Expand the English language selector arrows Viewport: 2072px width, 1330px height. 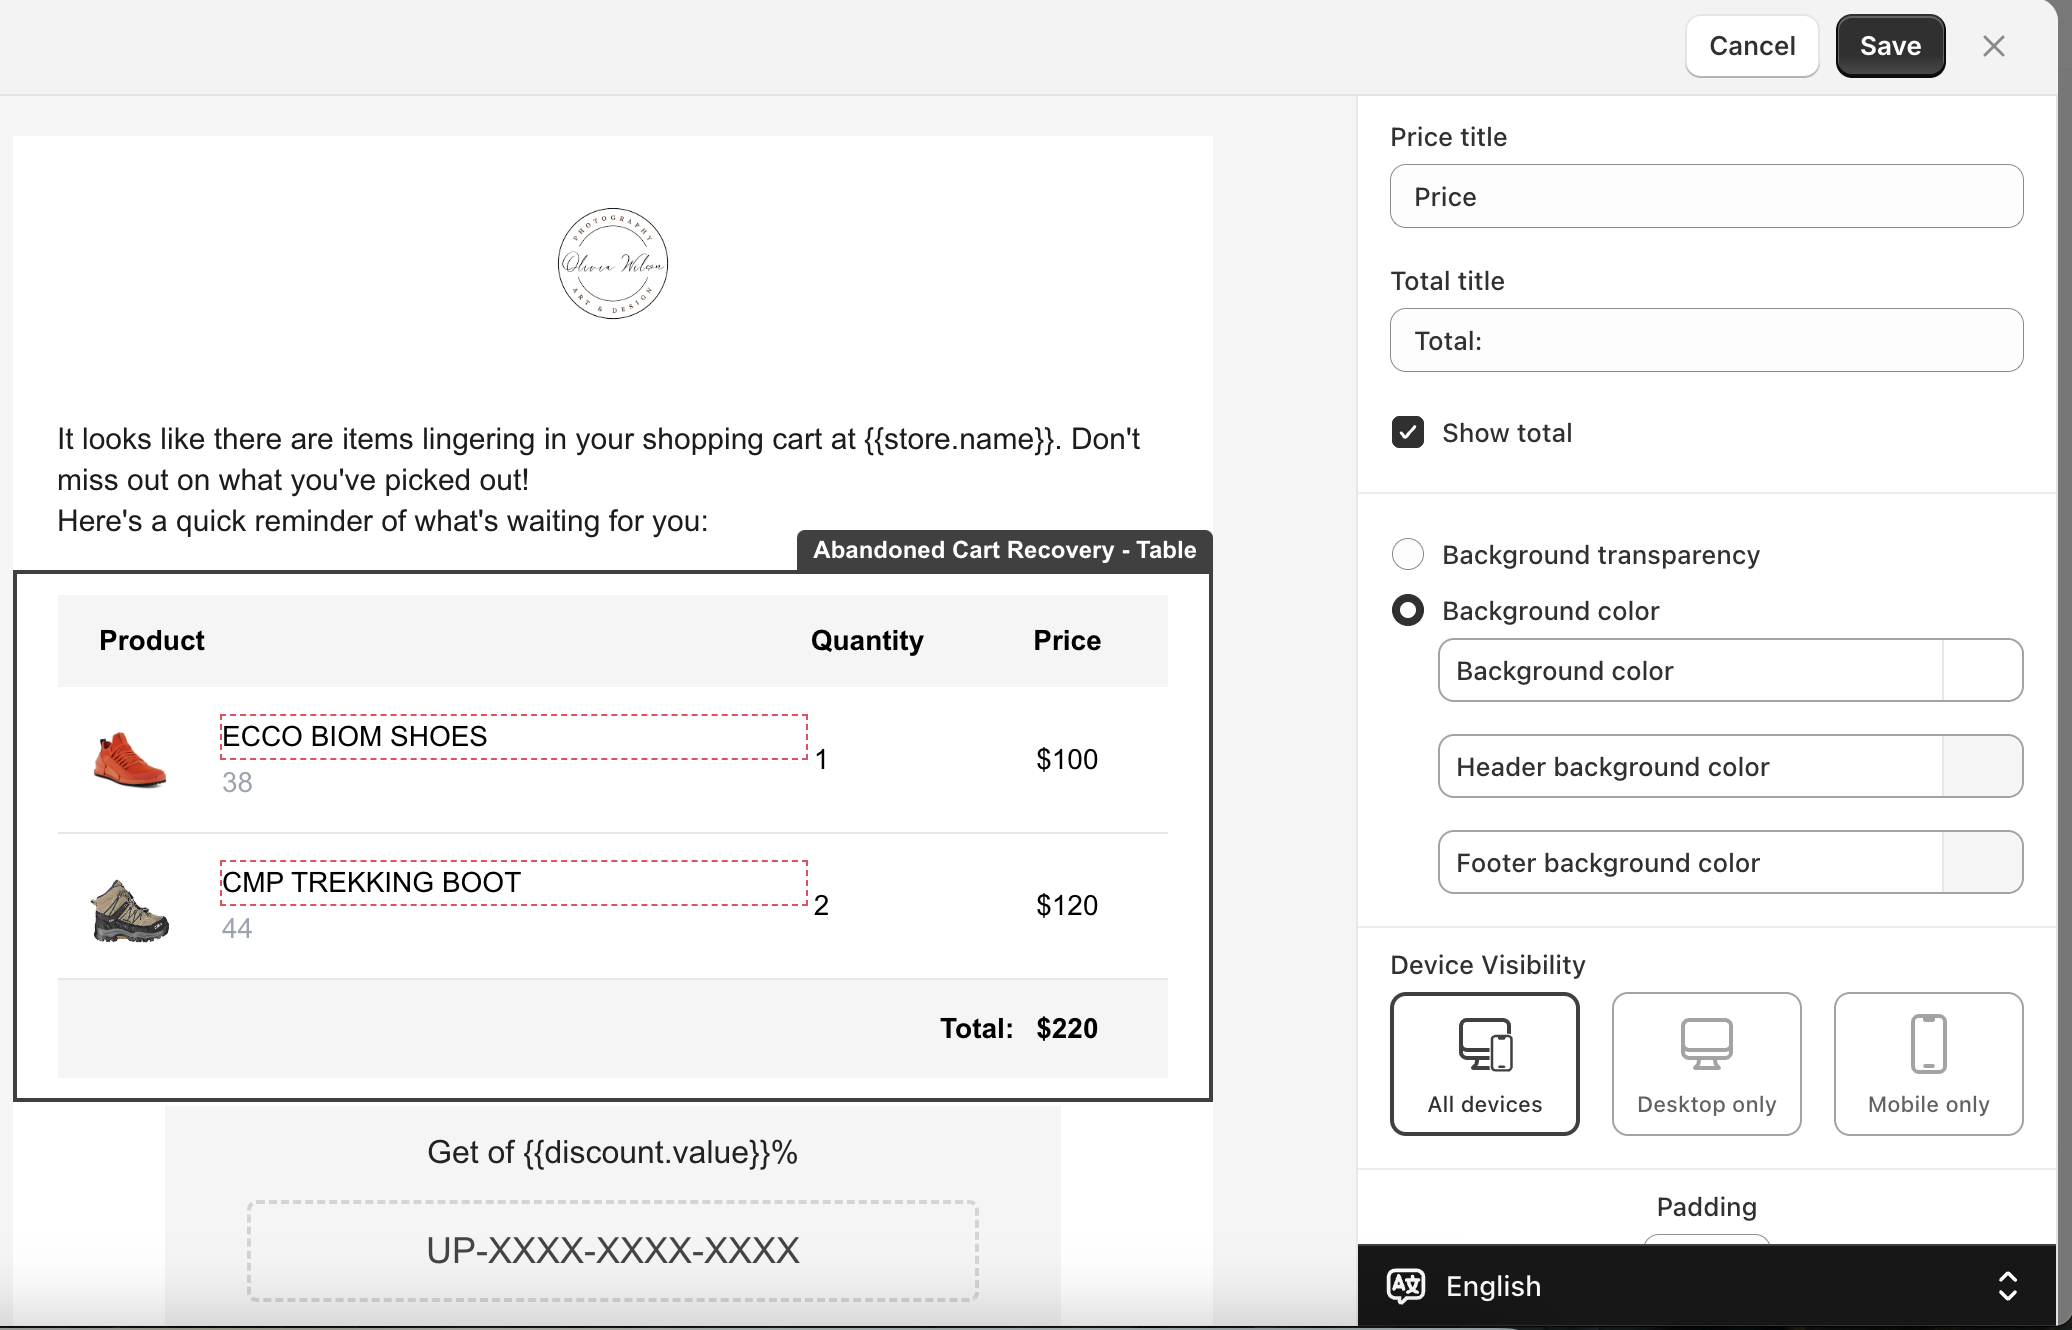[2007, 1286]
